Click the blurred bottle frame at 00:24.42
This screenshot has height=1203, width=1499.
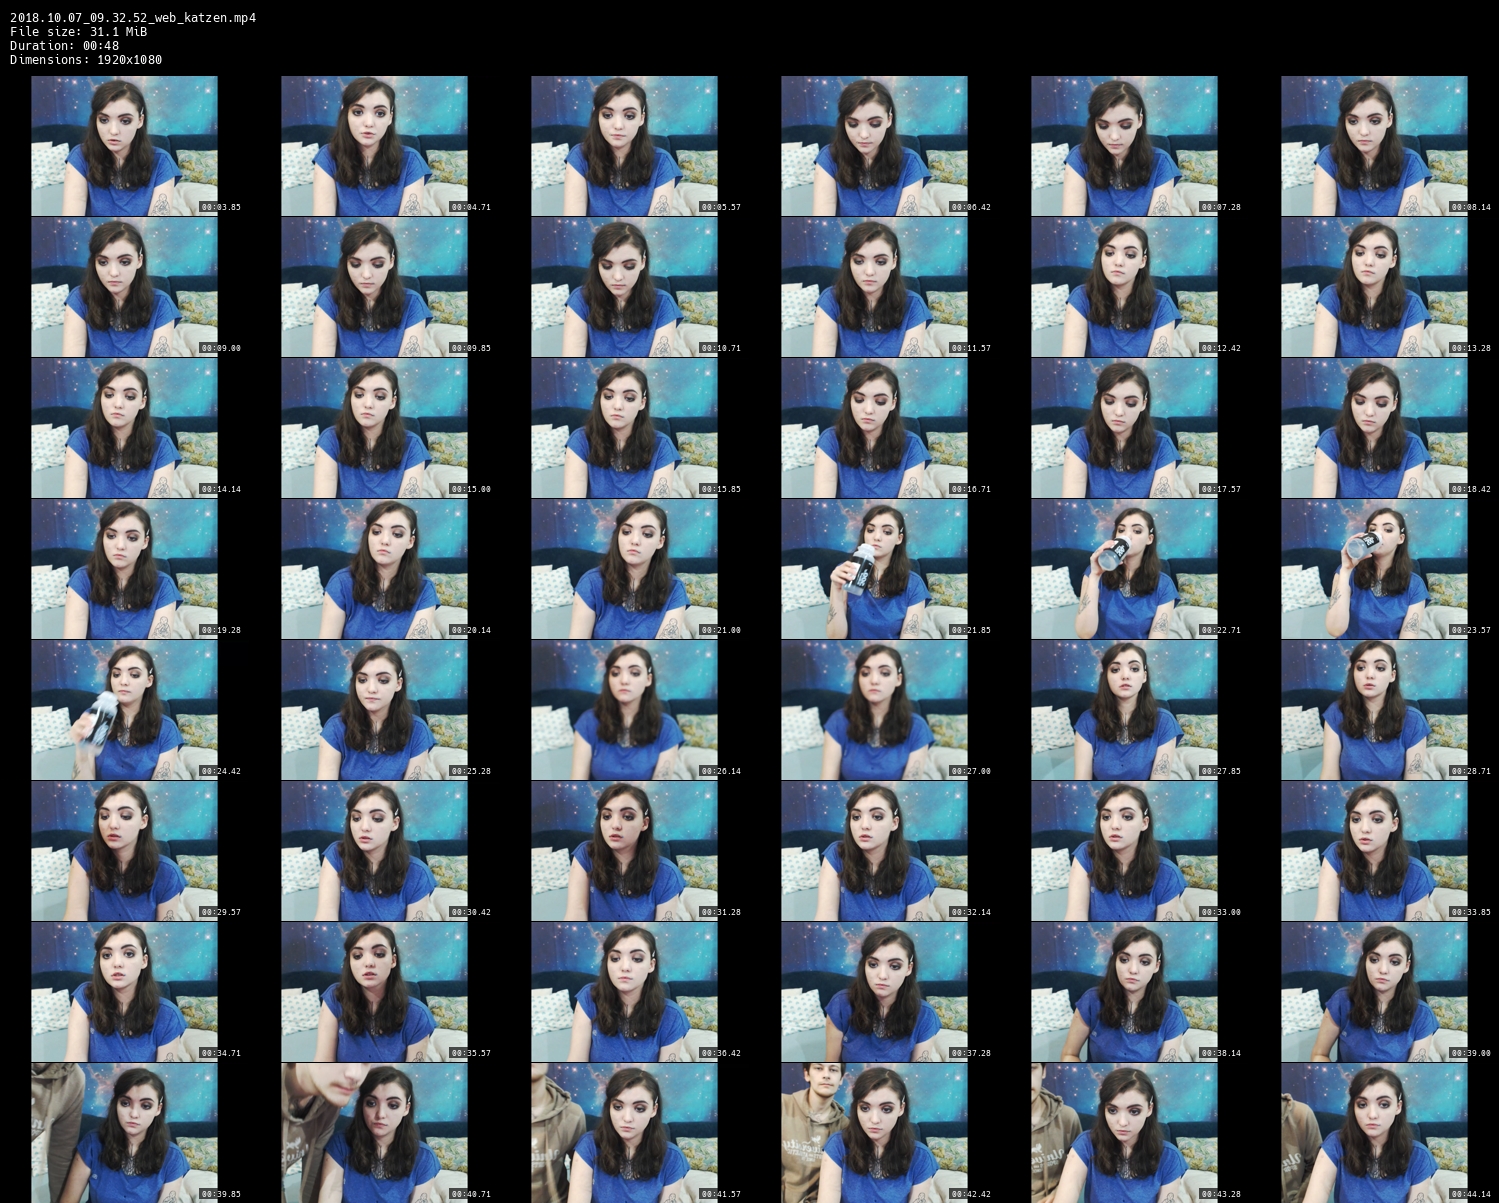[x=124, y=710]
